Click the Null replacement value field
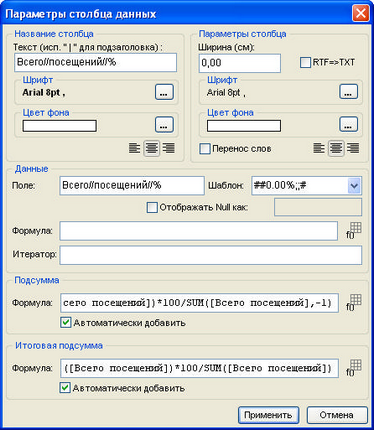The image size is (374, 430). (318, 207)
